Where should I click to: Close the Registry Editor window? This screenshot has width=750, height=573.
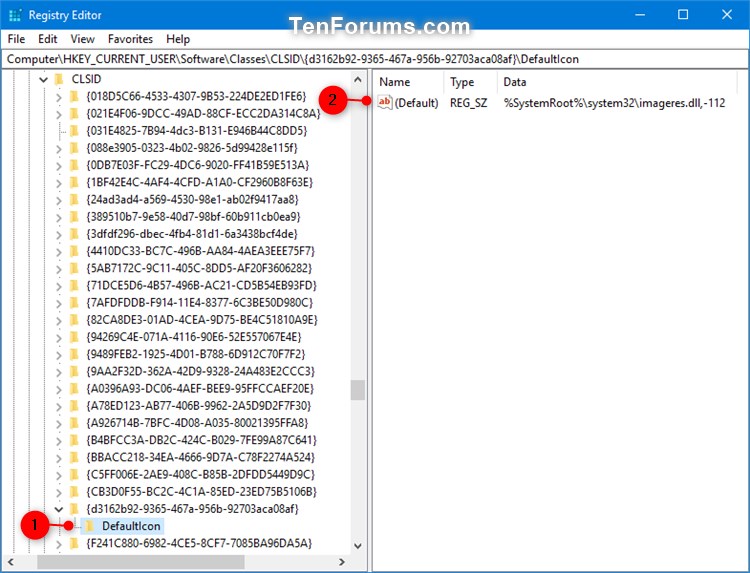[727, 15]
